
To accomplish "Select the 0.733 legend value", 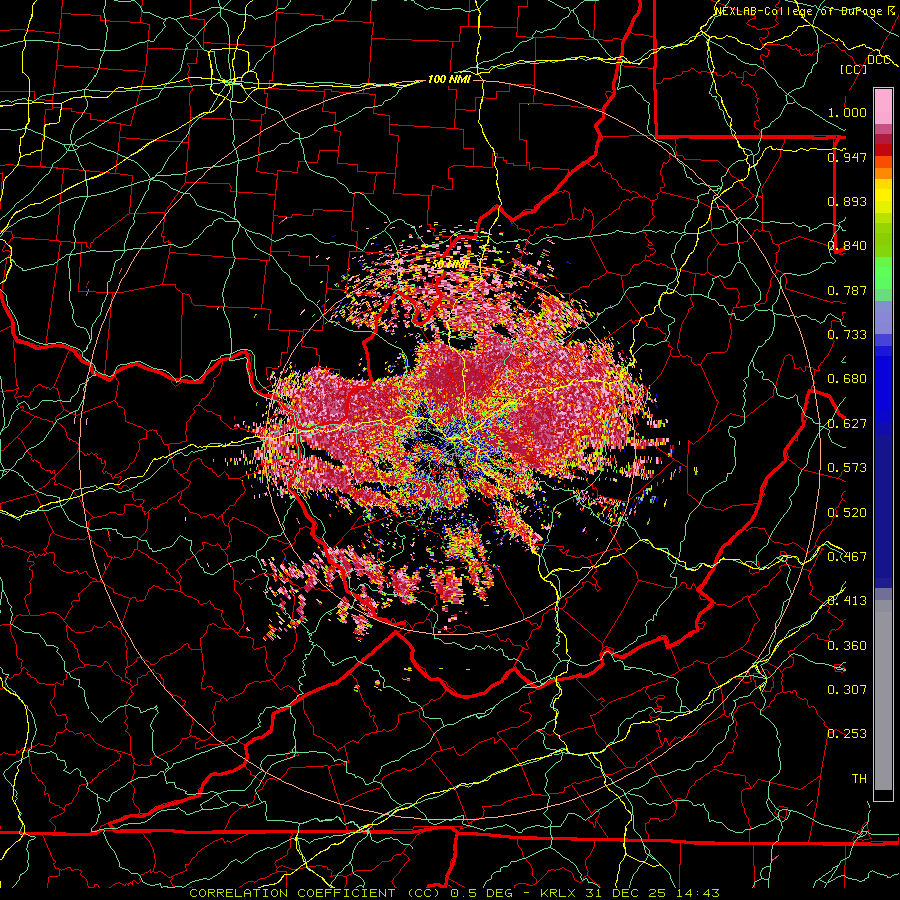I will [847, 335].
